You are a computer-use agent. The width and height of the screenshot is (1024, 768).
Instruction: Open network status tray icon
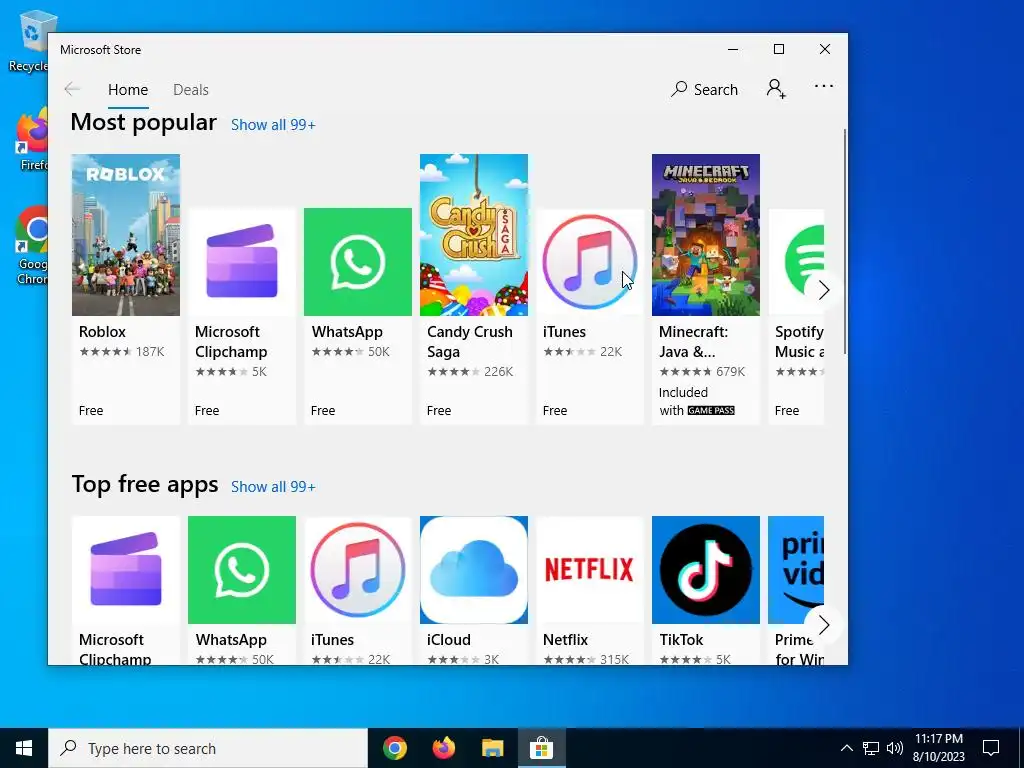pyautogui.click(x=871, y=748)
